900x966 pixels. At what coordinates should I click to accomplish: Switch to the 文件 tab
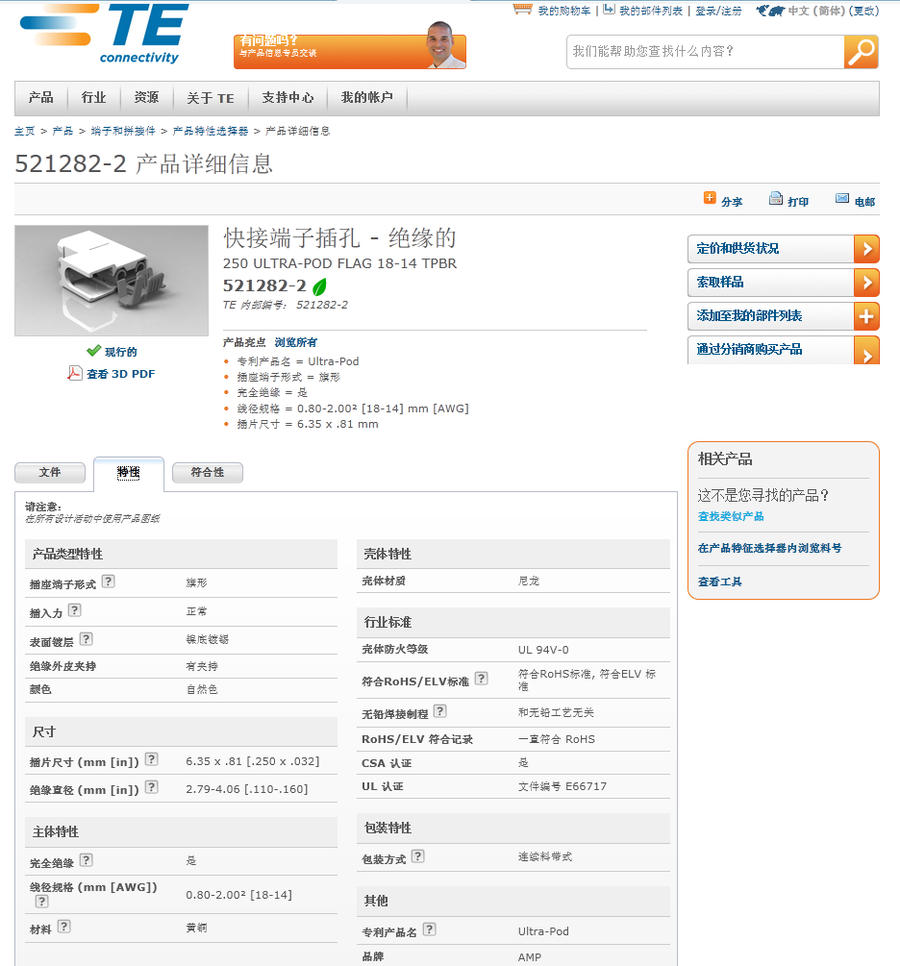click(x=50, y=473)
